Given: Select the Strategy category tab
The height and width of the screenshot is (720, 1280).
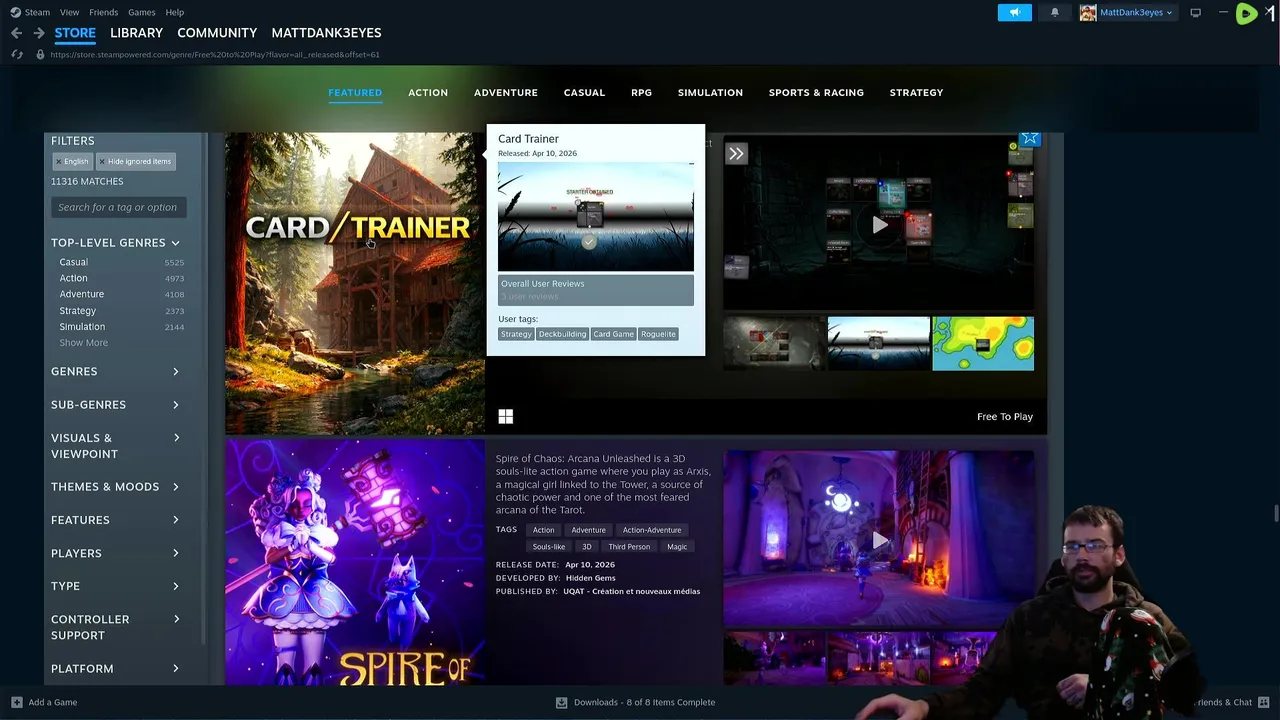Looking at the screenshot, I should (916, 92).
